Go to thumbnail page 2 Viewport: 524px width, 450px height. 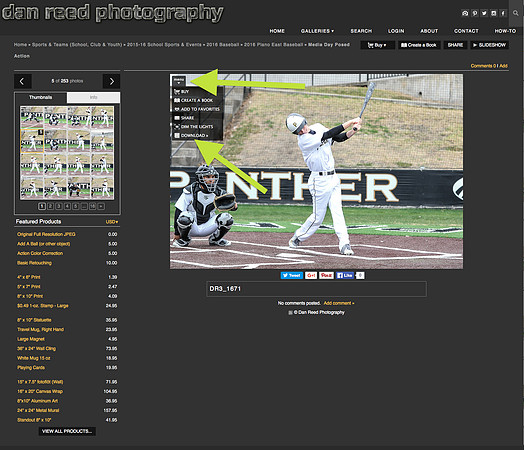[50, 206]
